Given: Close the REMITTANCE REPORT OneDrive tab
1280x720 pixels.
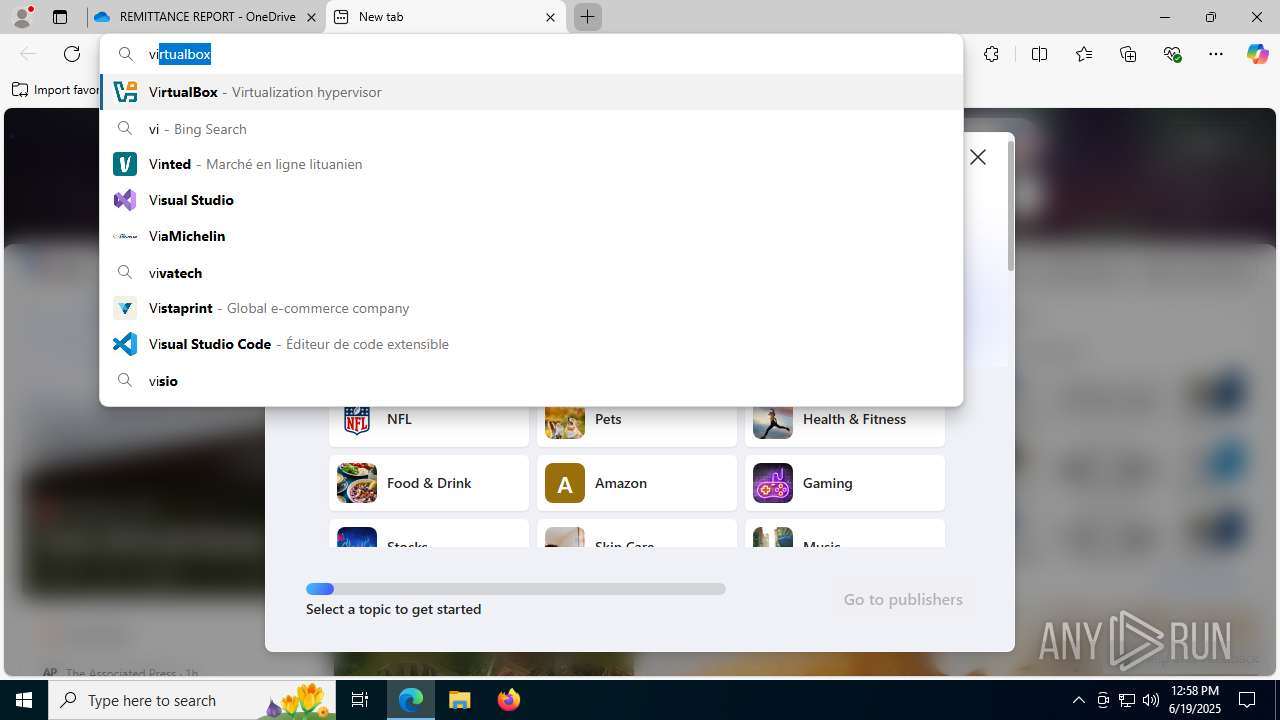Looking at the screenshot, I should [311, 17].
